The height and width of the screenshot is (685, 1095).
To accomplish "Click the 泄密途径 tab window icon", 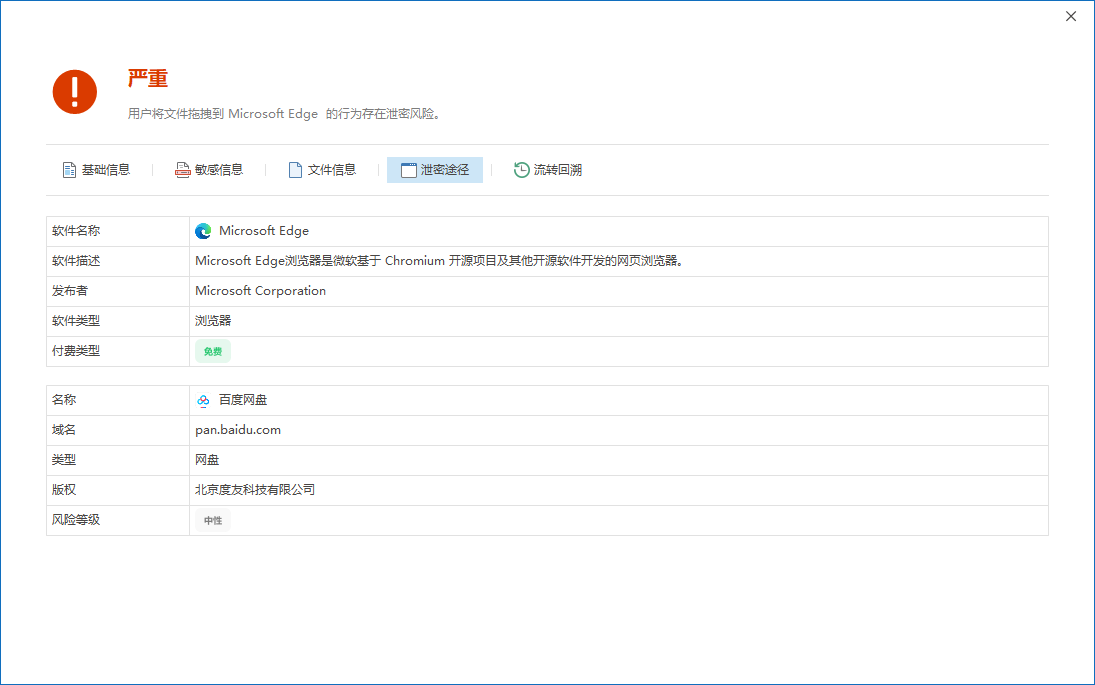I will click(408, 170).
